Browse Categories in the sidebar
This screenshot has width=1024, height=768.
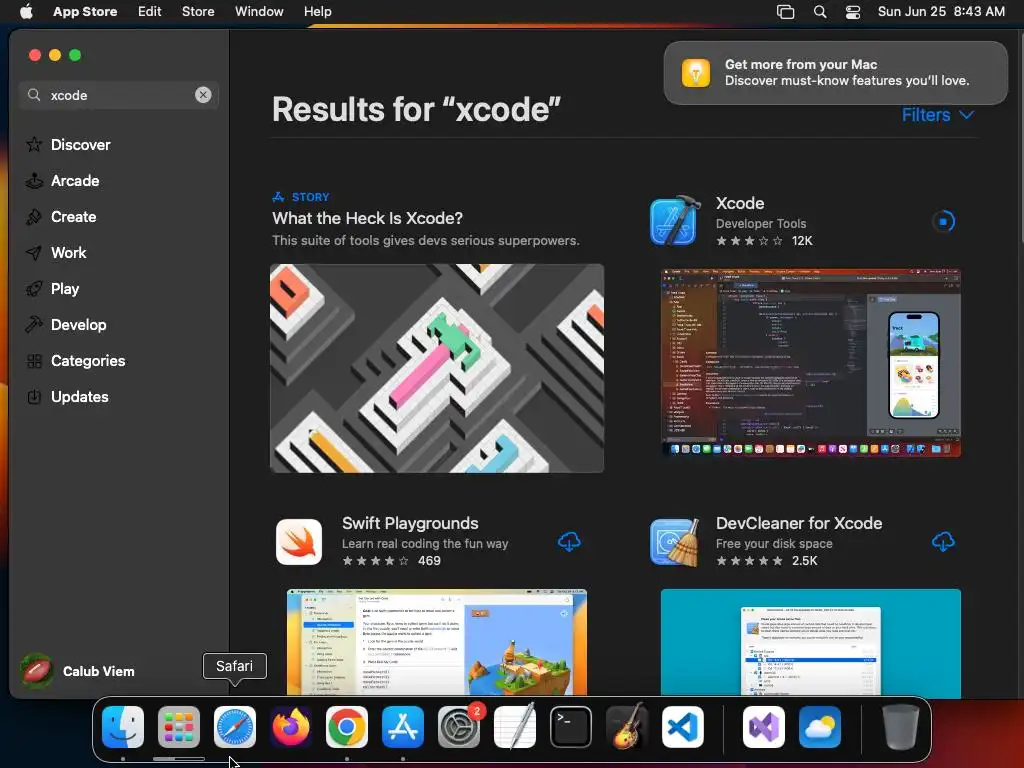88,360
